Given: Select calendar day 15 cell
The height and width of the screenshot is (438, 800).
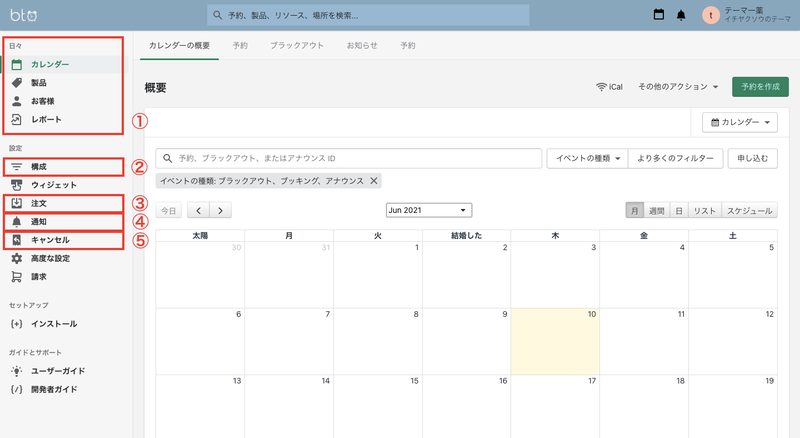Looking at the screenshot, I should tap(378, 406).
